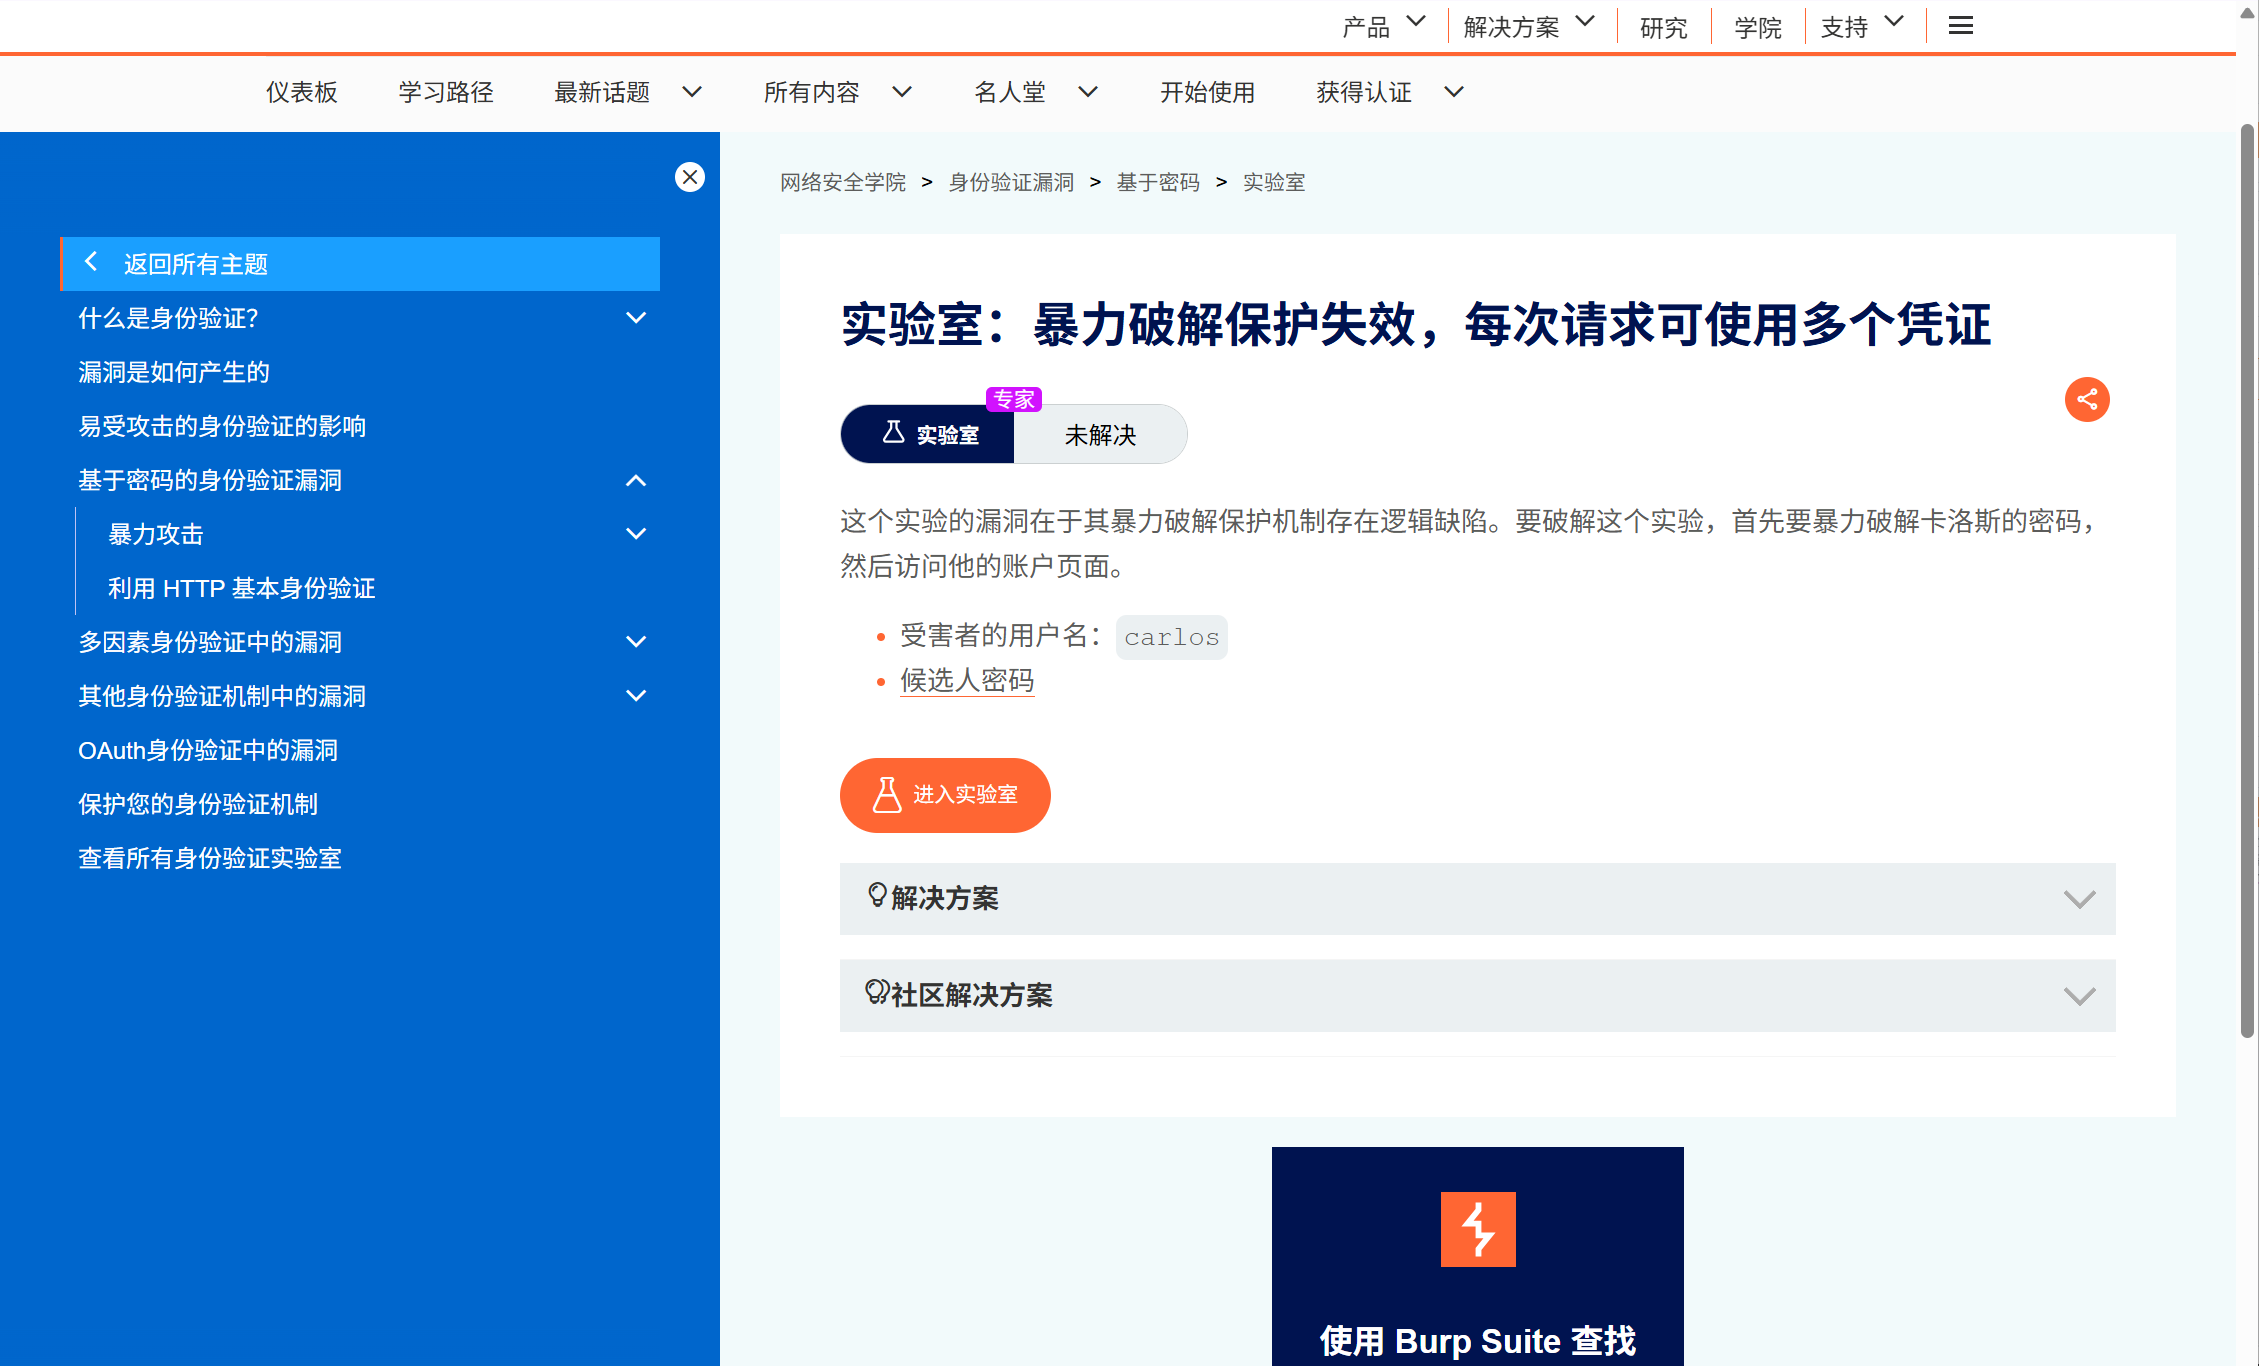Screen dimensions: 2259x1366
Task: Open the top 解决方案 dropdown menu
Action: [1529, 26]
